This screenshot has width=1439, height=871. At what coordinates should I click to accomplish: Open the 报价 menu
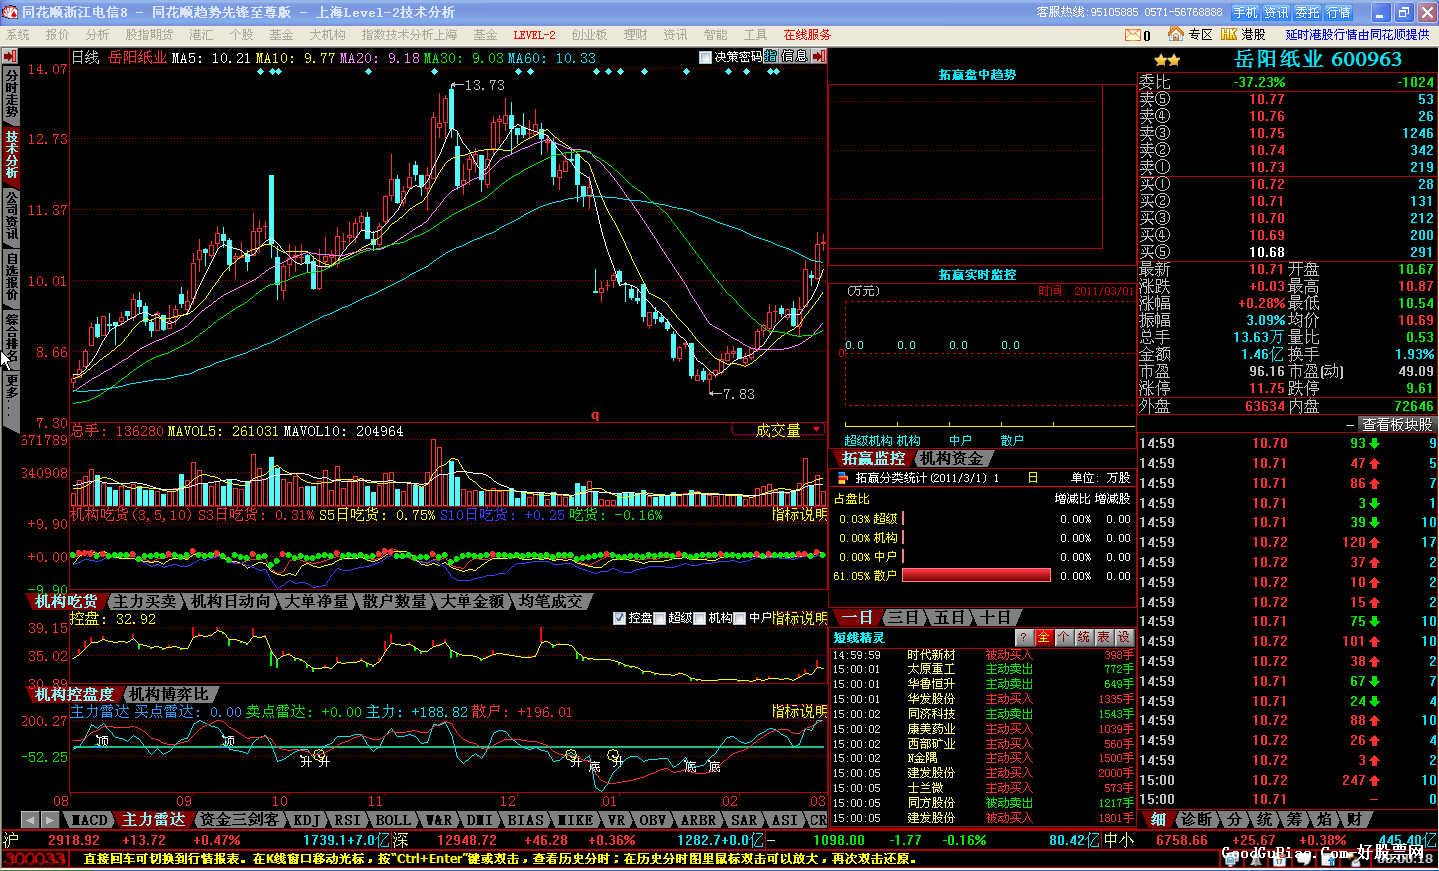[x=58, y=35]
